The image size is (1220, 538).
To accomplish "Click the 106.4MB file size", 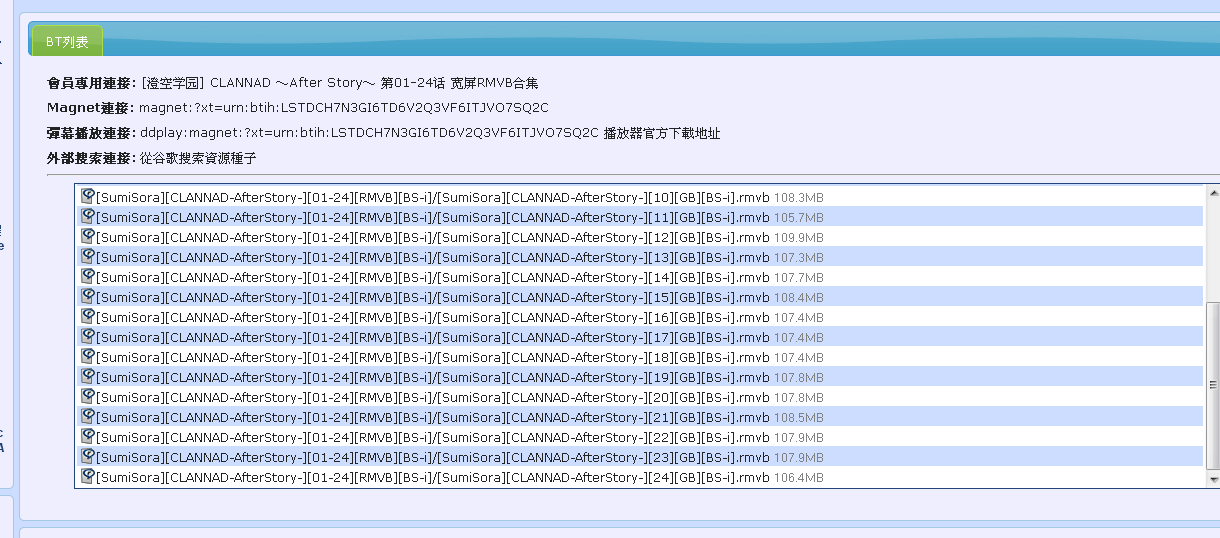I will pos(799,477).
